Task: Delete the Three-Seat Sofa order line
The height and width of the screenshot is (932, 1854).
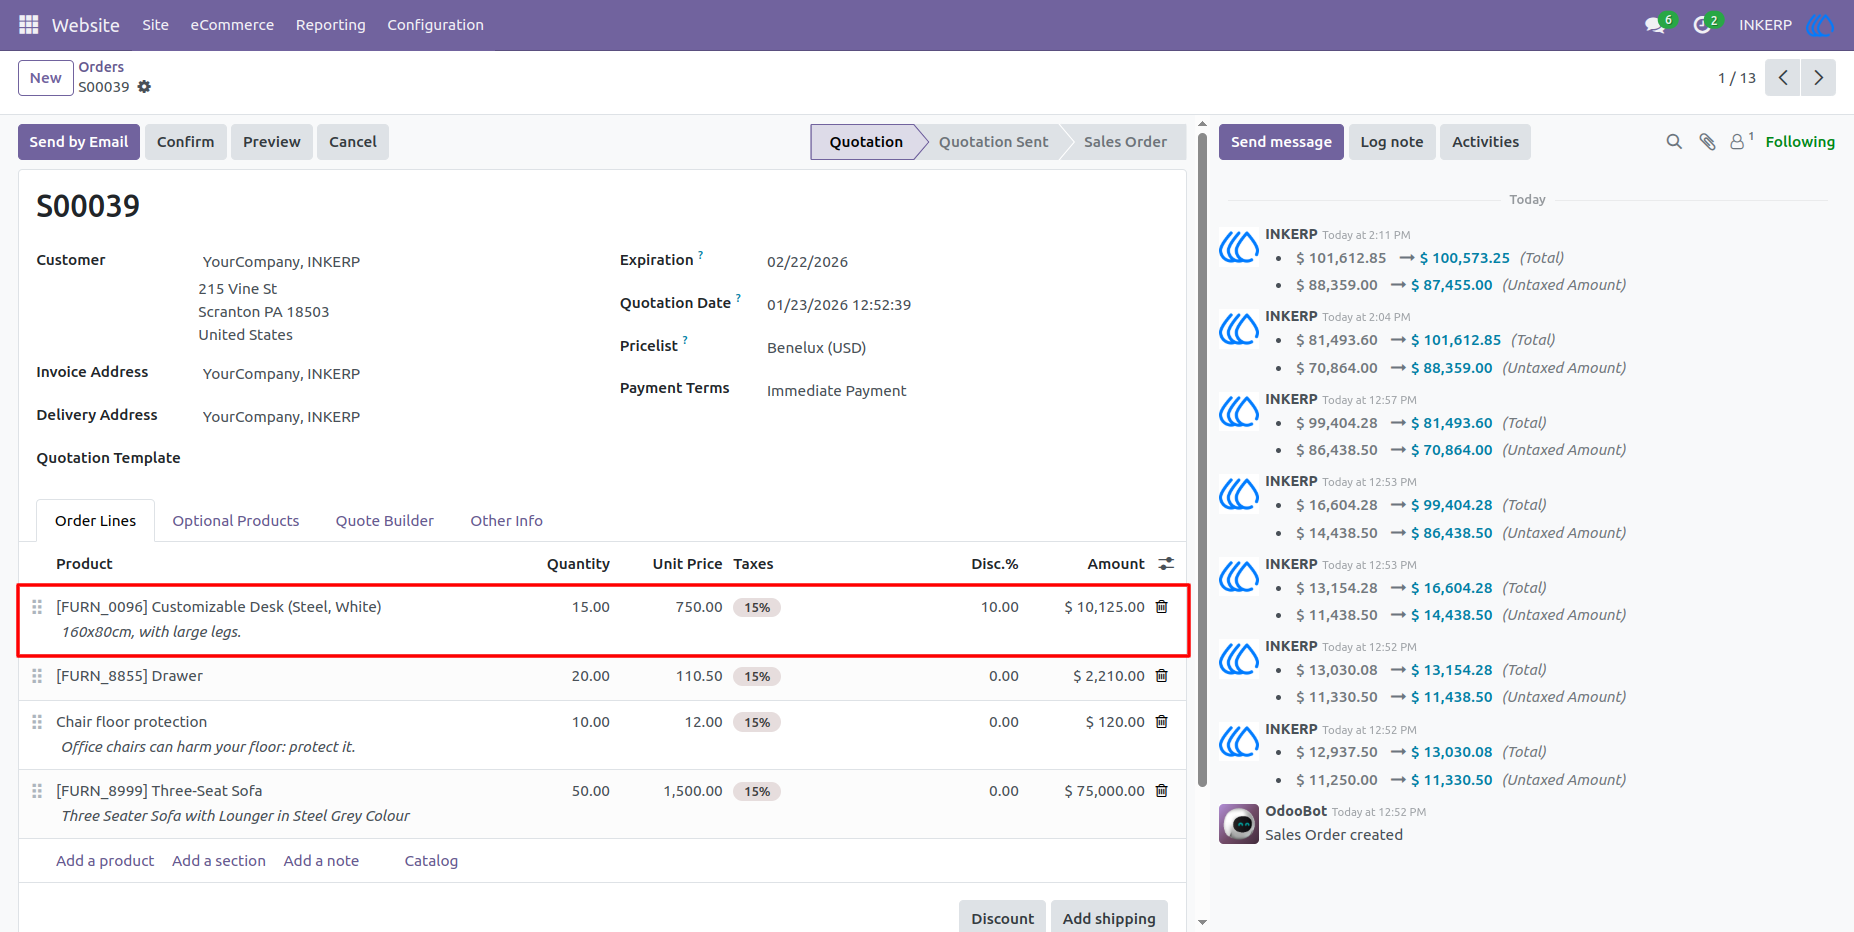Action: point(1161,791)
